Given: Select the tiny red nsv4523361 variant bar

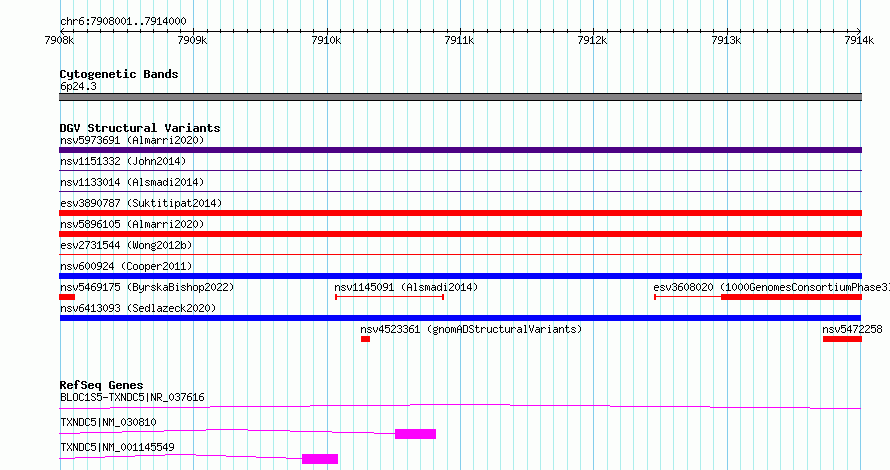Looking at the screenshot, I should 366,339.
